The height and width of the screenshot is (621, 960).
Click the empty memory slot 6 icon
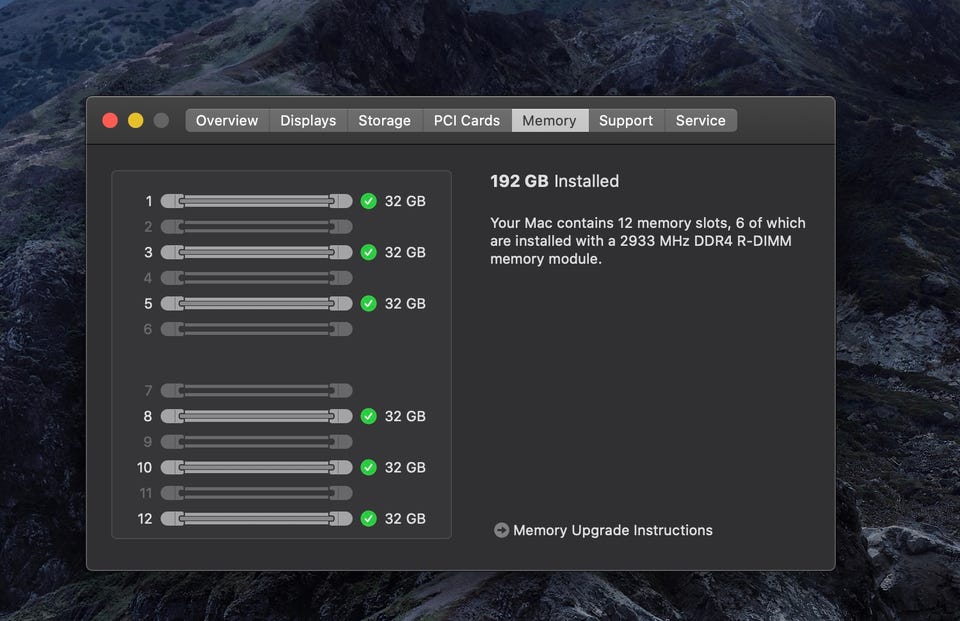(x=256, y=329)
